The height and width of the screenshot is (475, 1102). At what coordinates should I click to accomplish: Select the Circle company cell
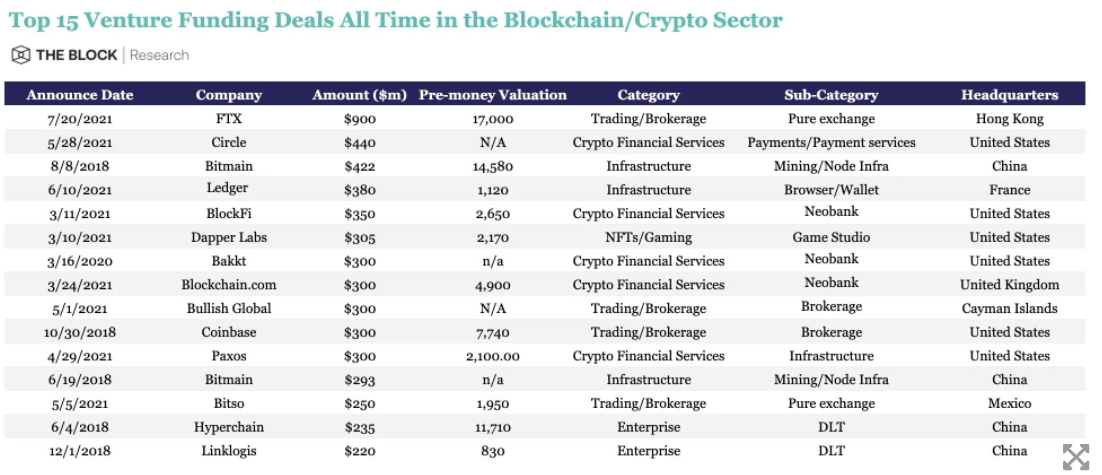[x=229, y=143]
